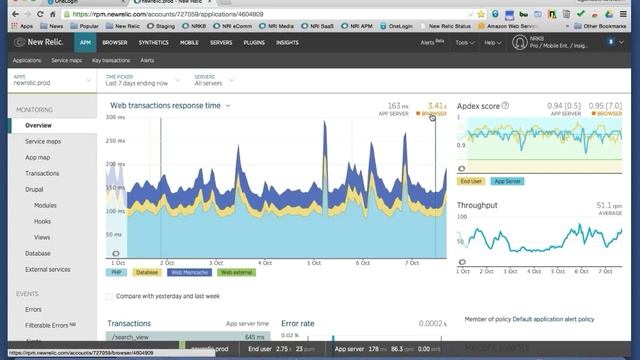Open the Apps bookmarks shortcut
The width and height of the screenshot is (640, 360).
click(x=22, y=26)
